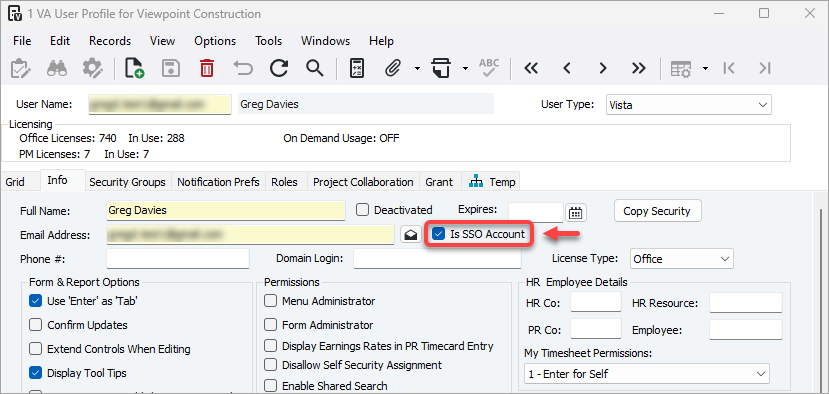Screen dimensions: 829x394
Task: Go to first record double-left chevron
Action: tap(531, 68)
